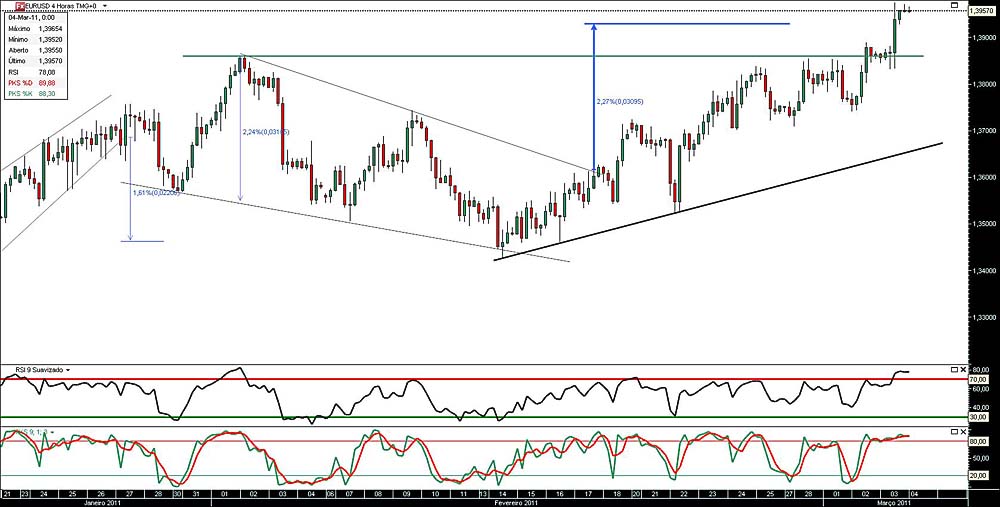The width and height of the screenshot is (1000, 507).
Task: Click the 1,34000 price axis label
Action: [983, 271]
